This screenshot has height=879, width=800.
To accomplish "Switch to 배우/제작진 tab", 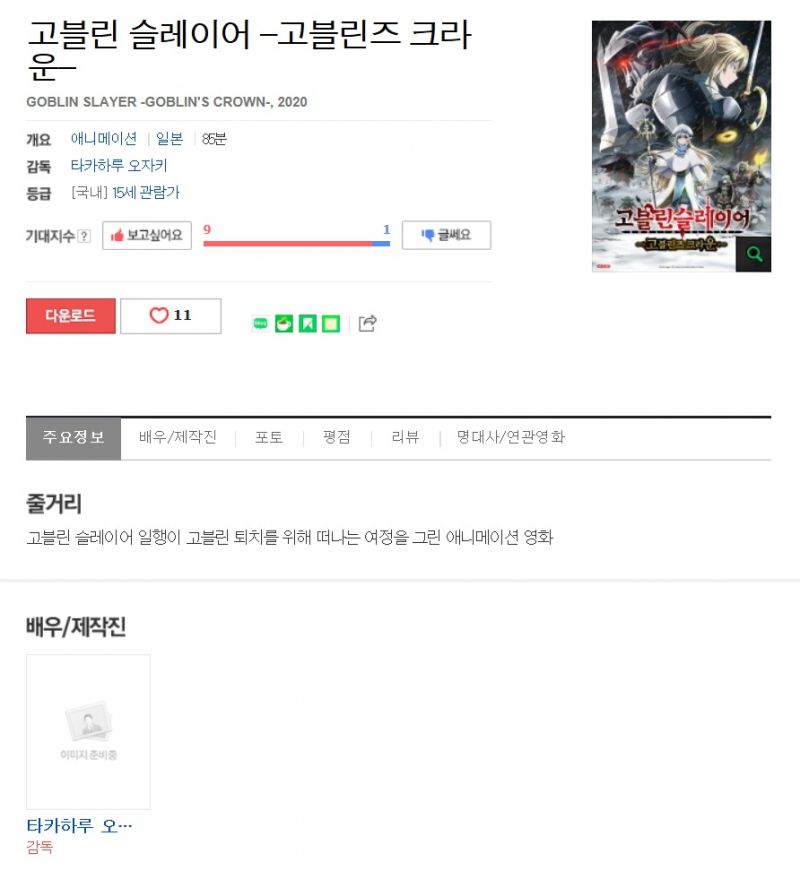I will (x=178, y=437).
